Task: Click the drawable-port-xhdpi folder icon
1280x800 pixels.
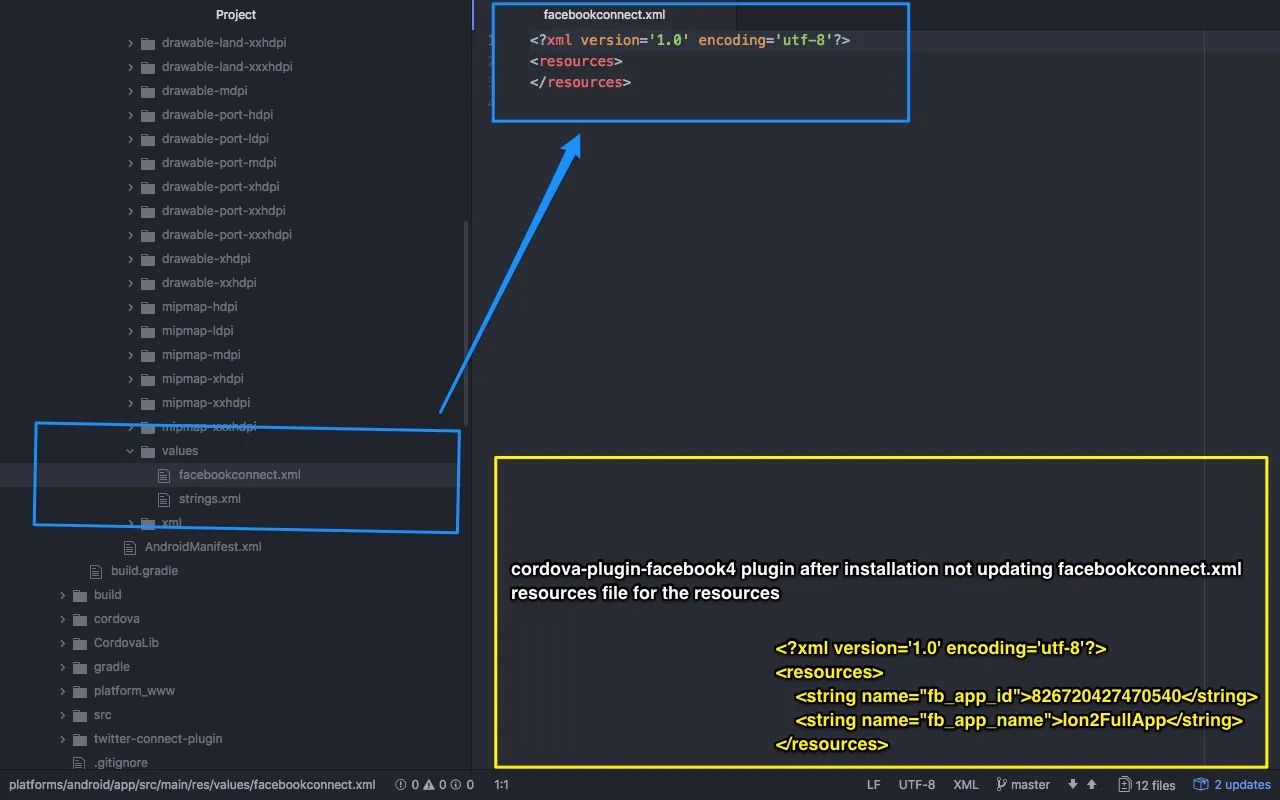Action: (148, 187)
